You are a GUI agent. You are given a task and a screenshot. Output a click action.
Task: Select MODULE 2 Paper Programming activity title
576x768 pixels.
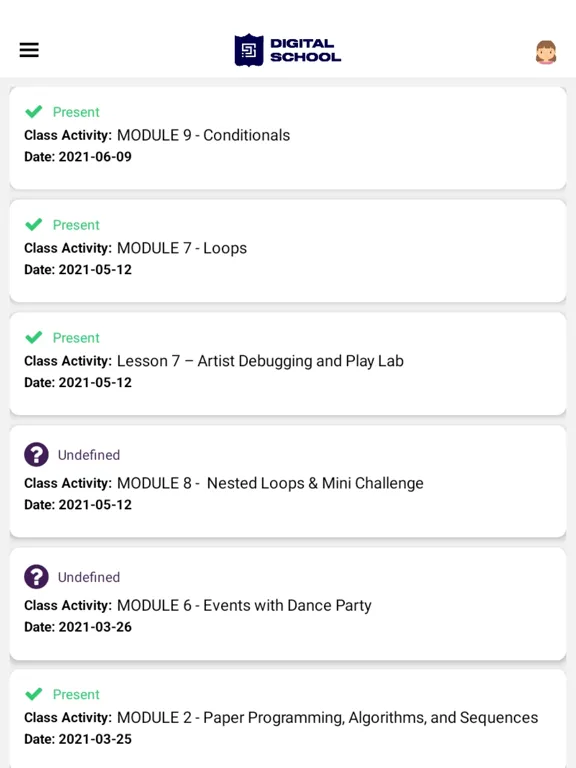pyautogui.click(x=327, y=718)
